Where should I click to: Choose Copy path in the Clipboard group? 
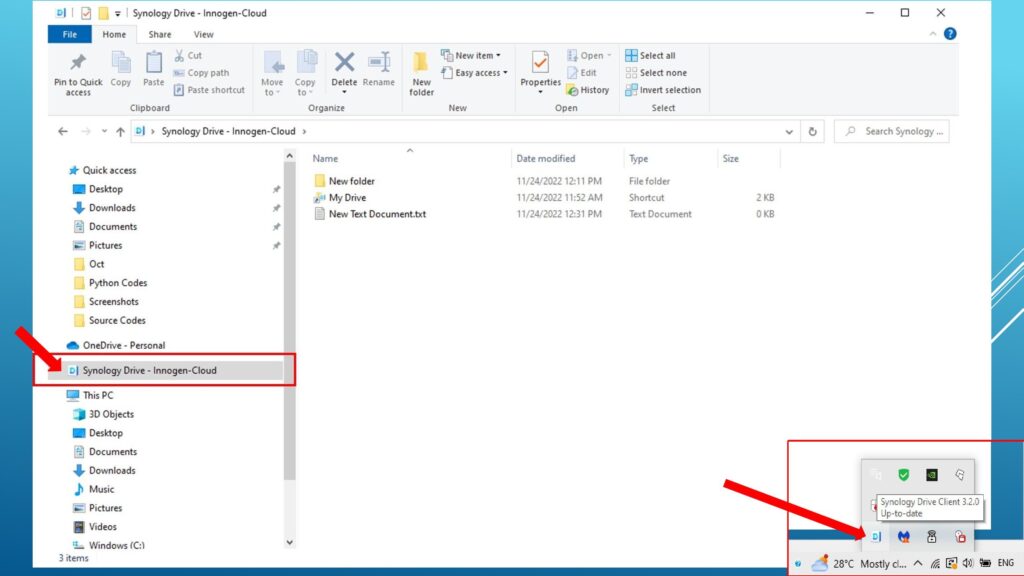pos(201,72)
